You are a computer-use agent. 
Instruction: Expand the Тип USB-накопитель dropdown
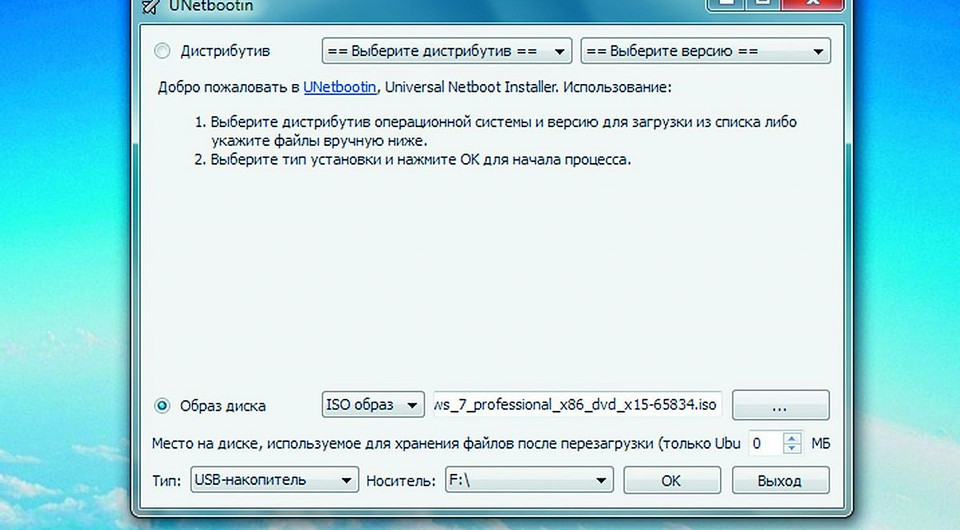pos(273,480)
